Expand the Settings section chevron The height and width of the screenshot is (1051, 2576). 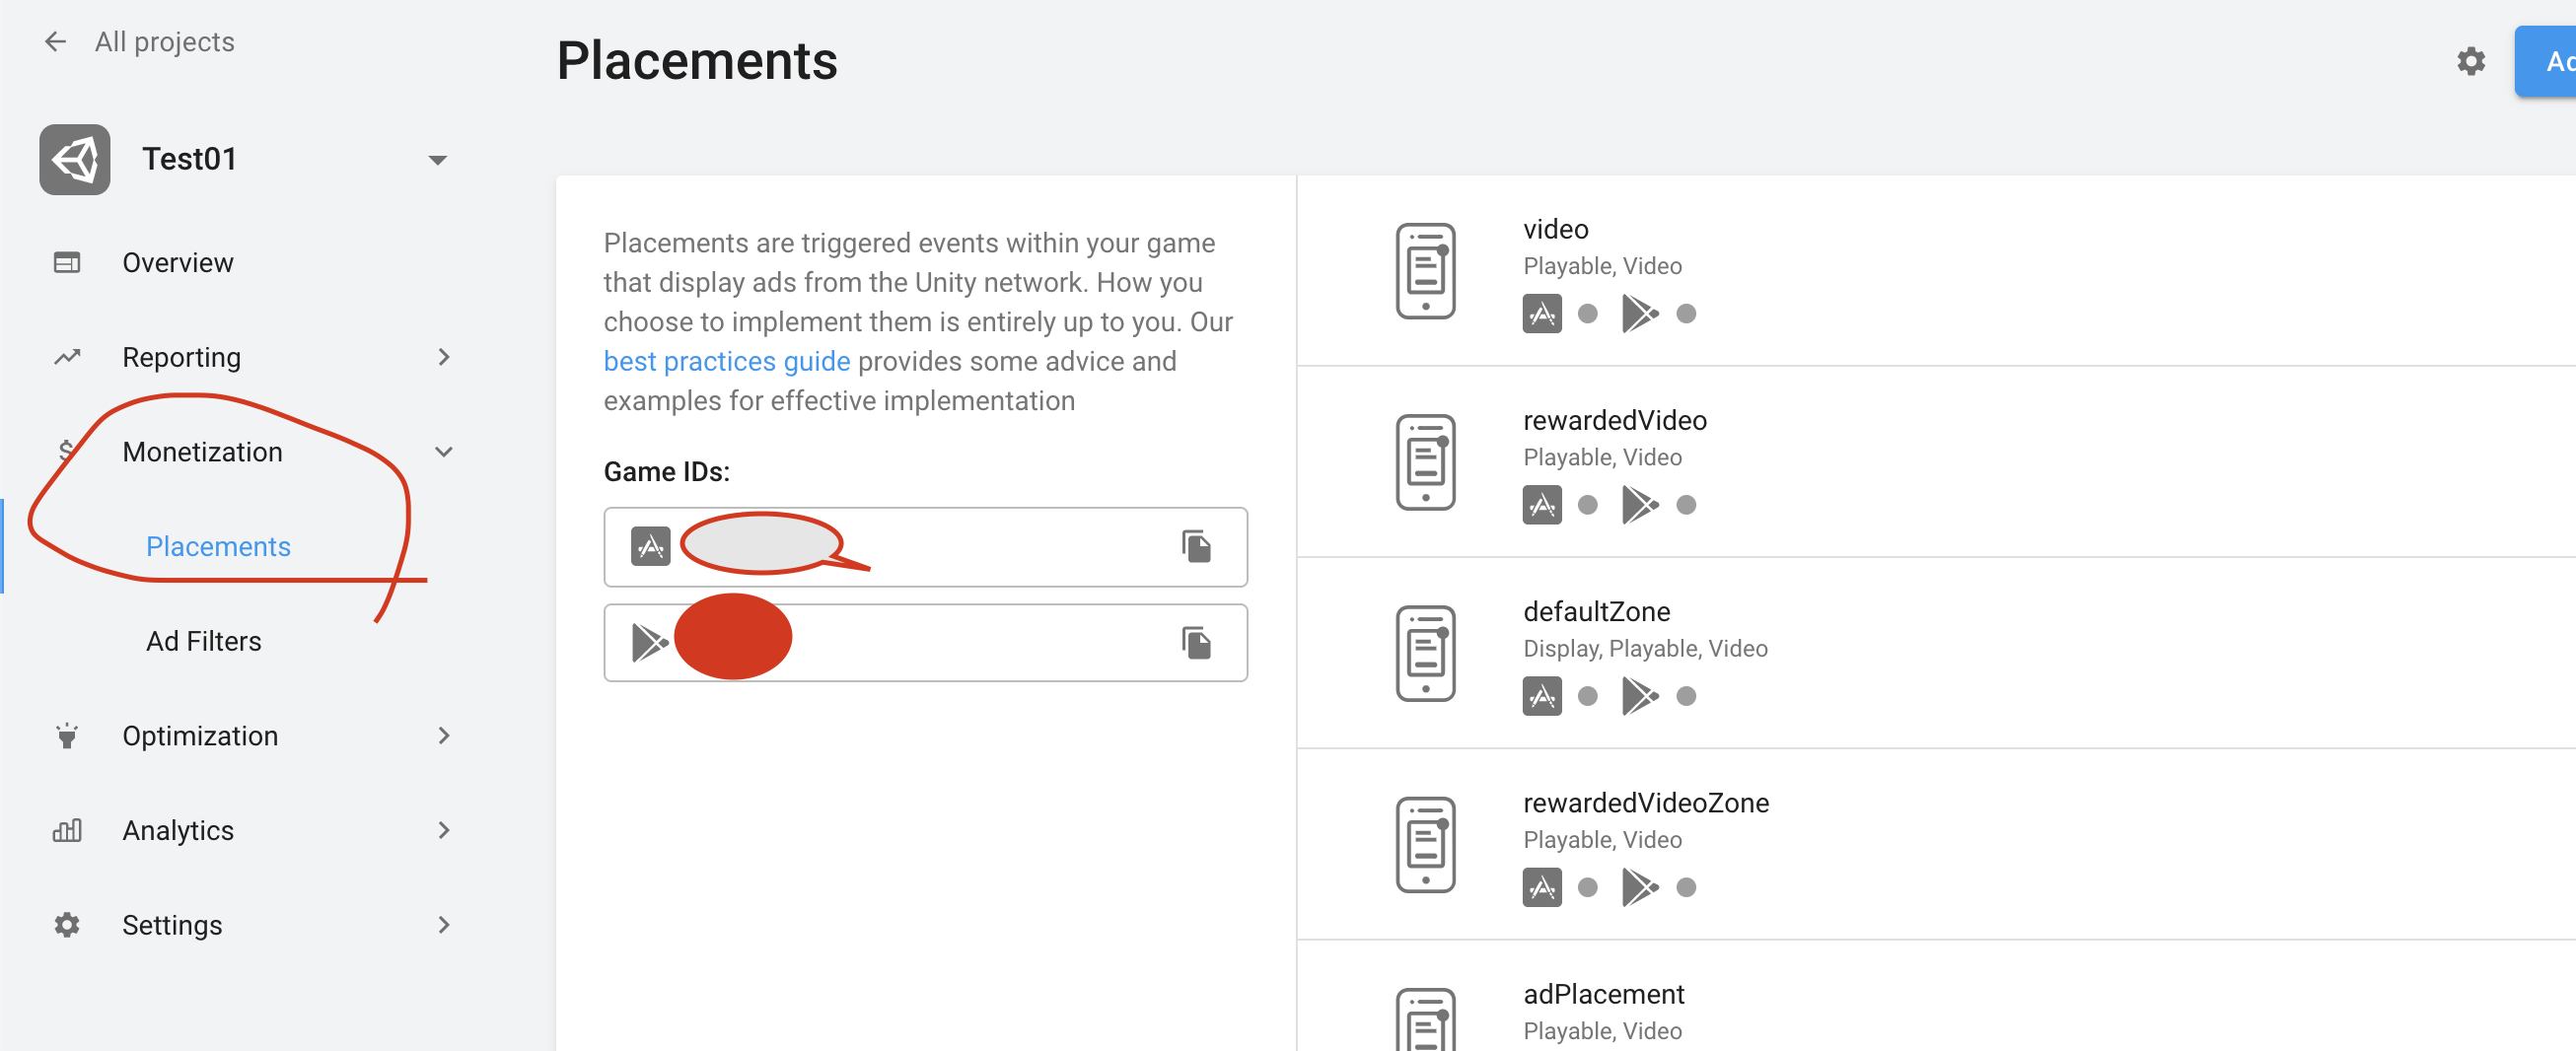click(x=444, y=925)
